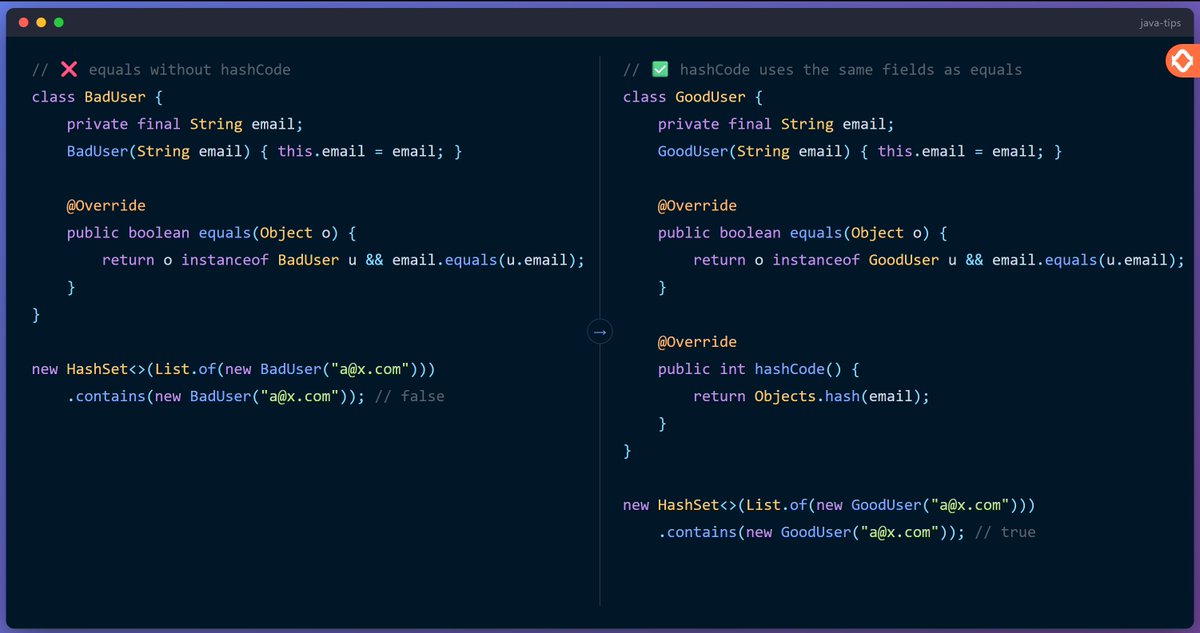Click the "@Override" above hashCode
1200x633 pixels.
pyautogui.click(x=697, y=341)
